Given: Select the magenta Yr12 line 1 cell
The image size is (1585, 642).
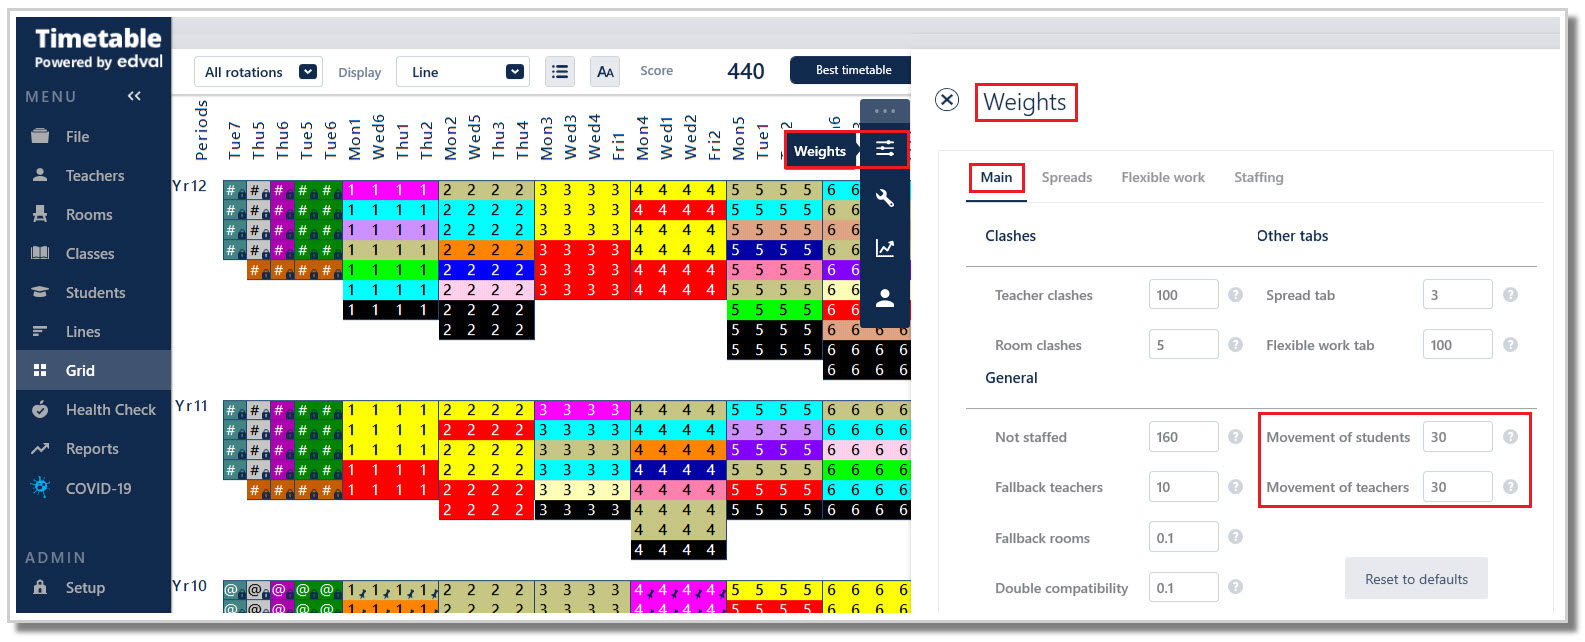Looking at the screenshot, I should click(391, 190).
